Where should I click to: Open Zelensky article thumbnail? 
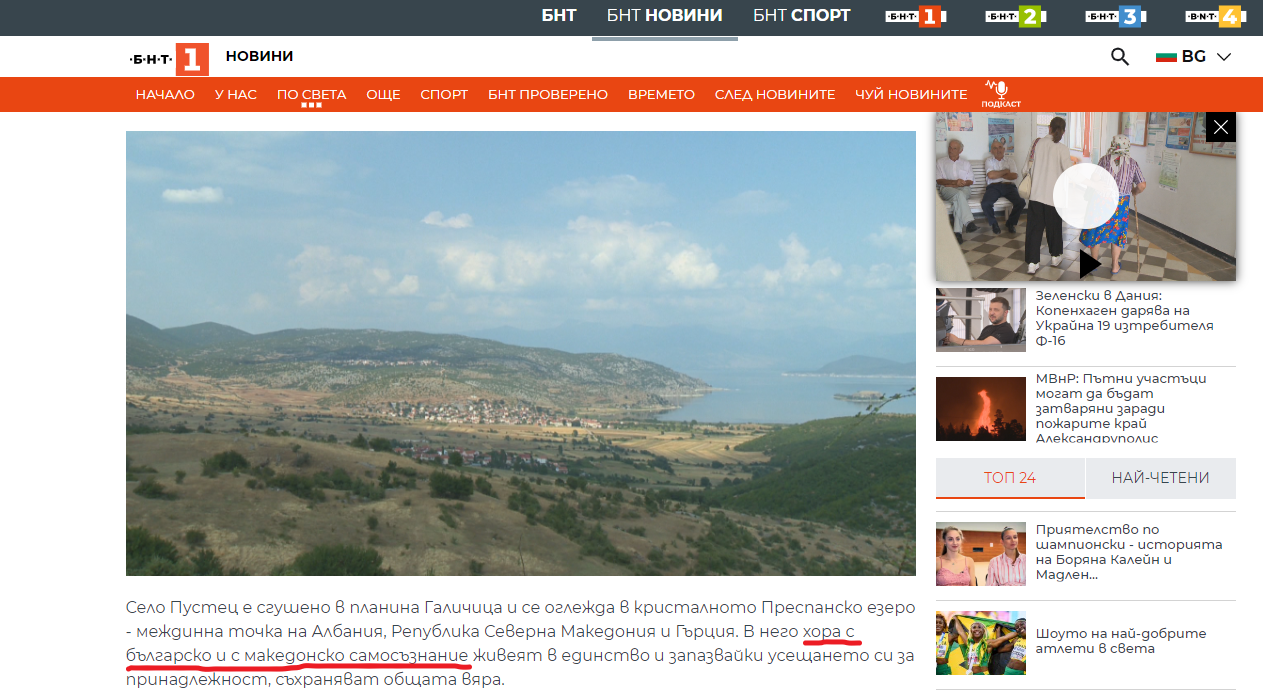981,320
